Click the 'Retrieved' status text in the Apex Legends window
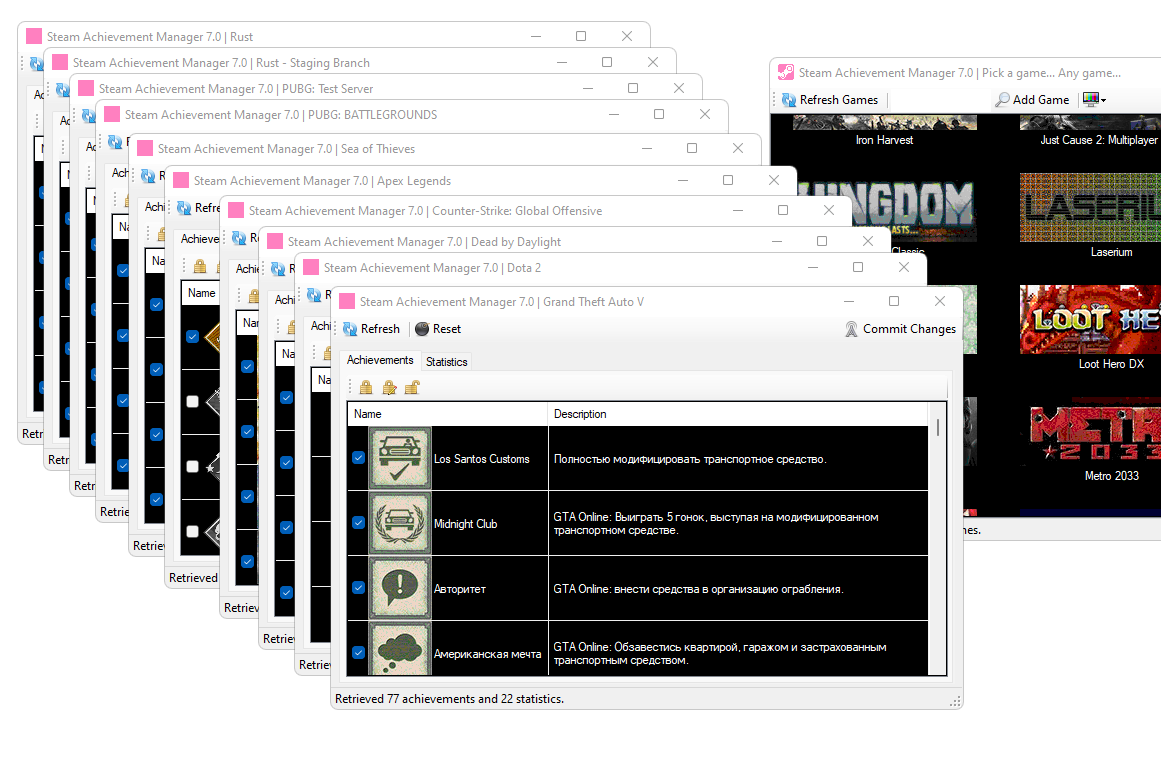The height and width of the screenshot is (770, 1161). (193, 578)
